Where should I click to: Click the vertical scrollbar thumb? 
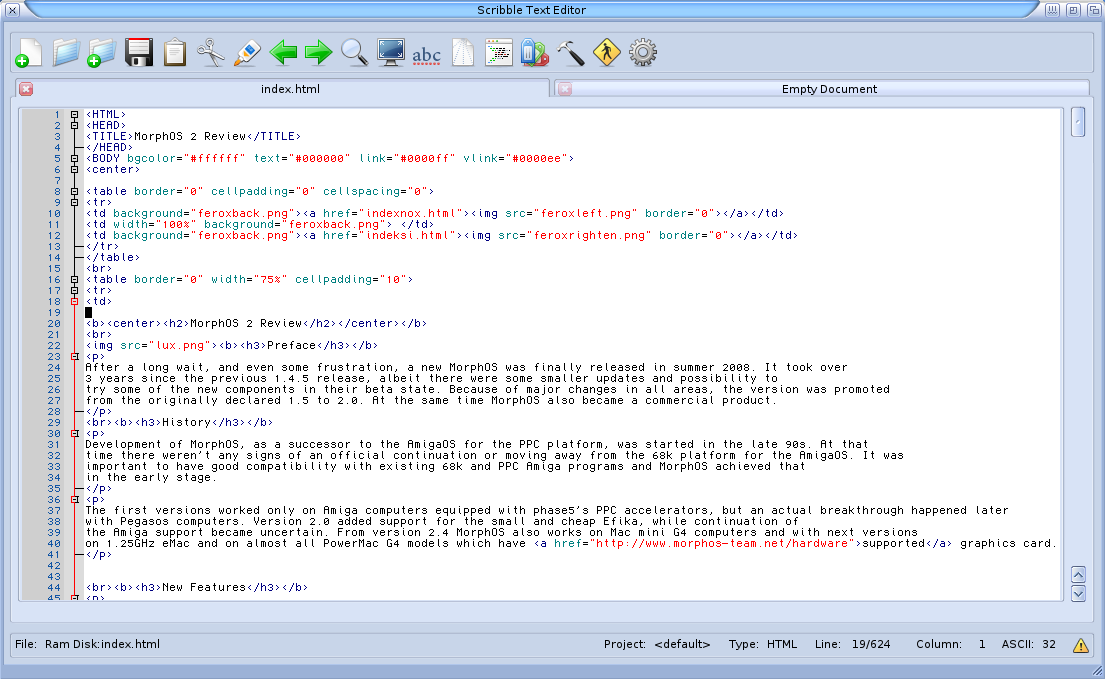(x=1078, y=122)
